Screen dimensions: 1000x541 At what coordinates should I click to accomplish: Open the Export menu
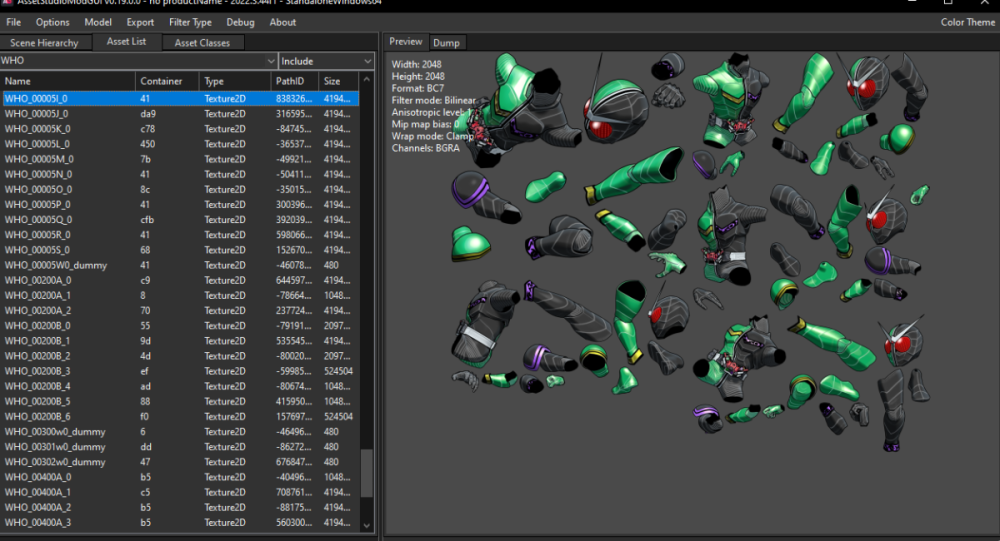pos(140,22)
